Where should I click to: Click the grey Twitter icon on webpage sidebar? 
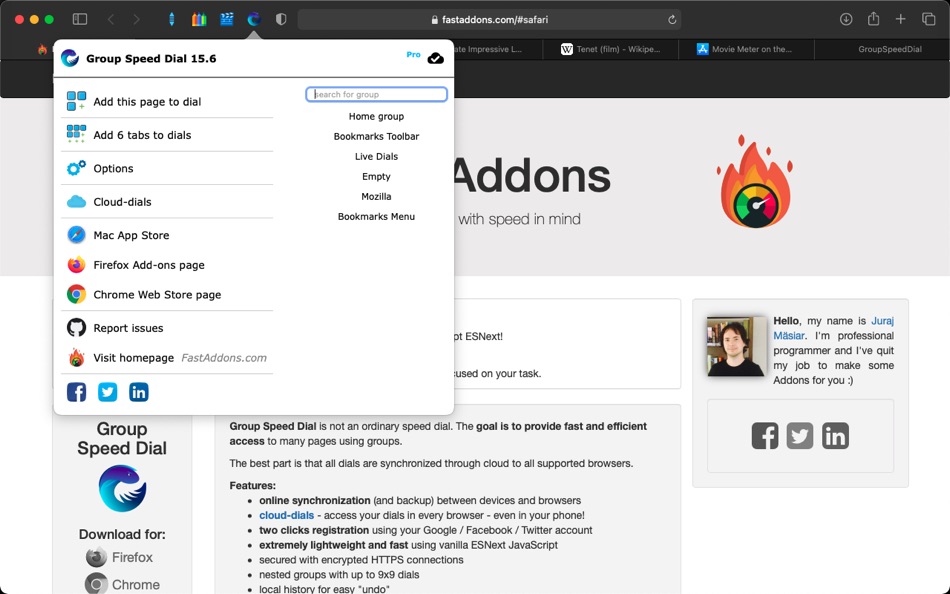pos(800,436)
